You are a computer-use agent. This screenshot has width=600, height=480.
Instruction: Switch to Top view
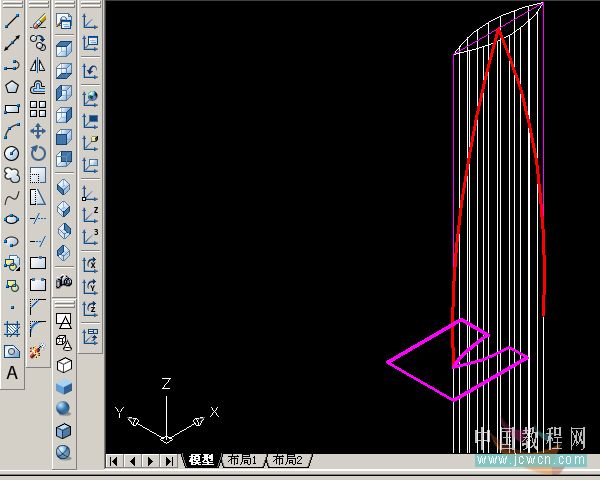tap(64, 48)
